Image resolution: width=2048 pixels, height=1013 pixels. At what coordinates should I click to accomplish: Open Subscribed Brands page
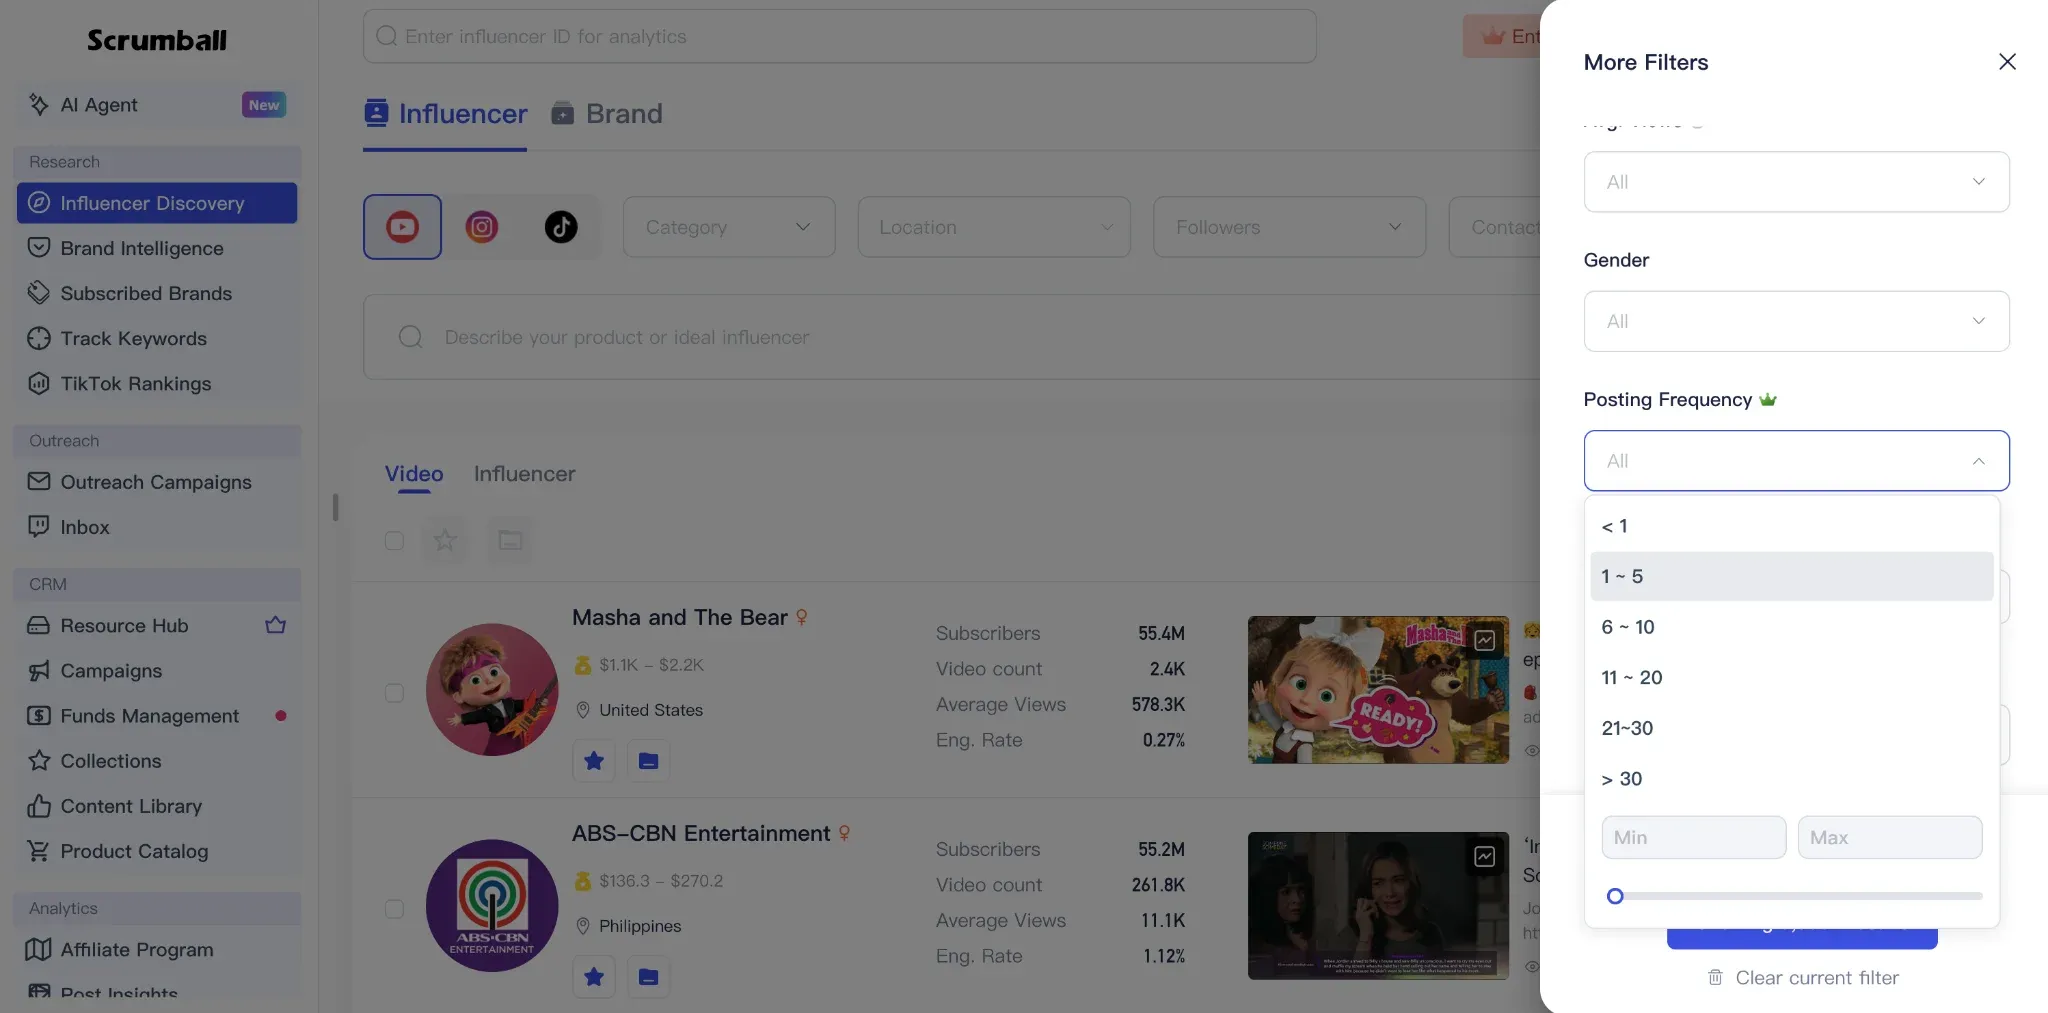pos(157,293)
